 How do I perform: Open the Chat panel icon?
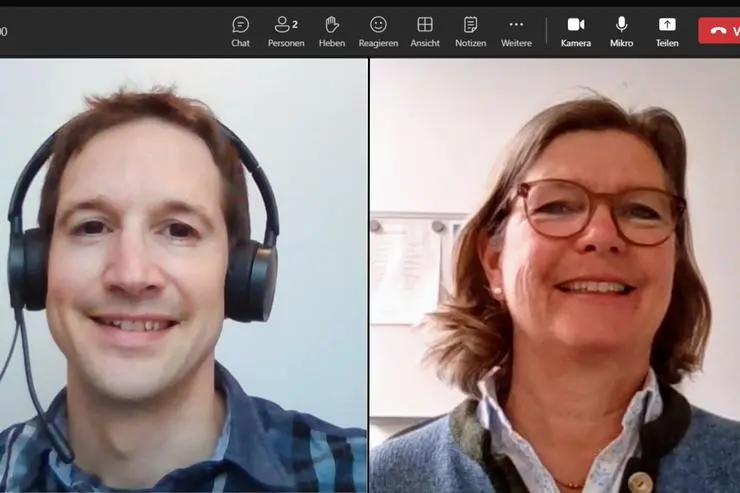pos(240,24)
